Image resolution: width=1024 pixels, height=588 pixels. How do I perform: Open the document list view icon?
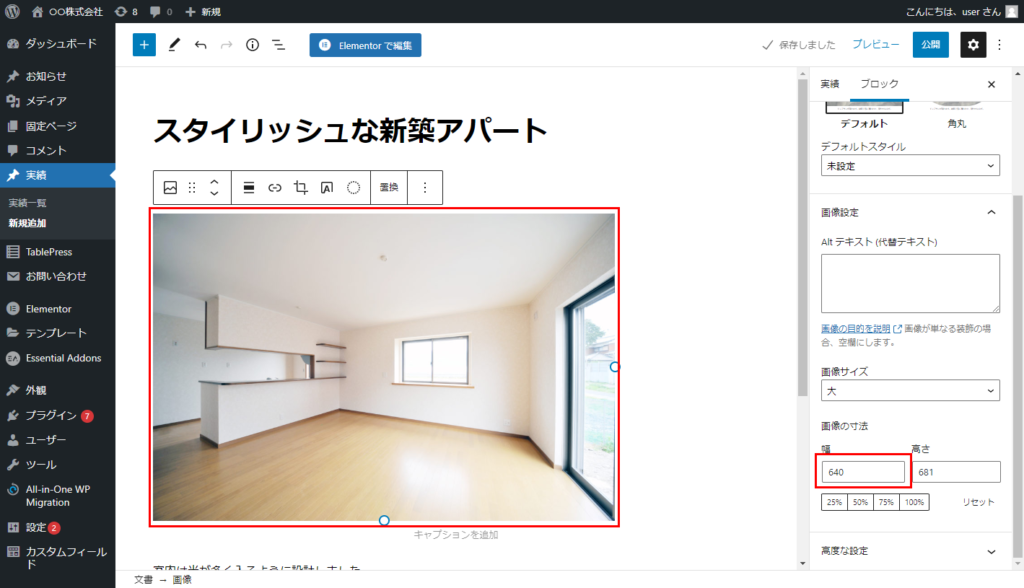(278, 45)
